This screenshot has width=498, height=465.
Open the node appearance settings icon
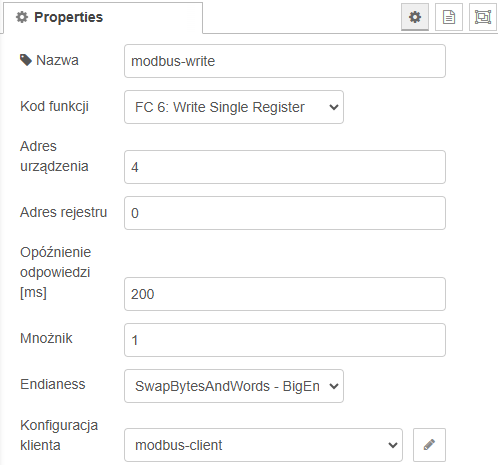coord(483,17)
